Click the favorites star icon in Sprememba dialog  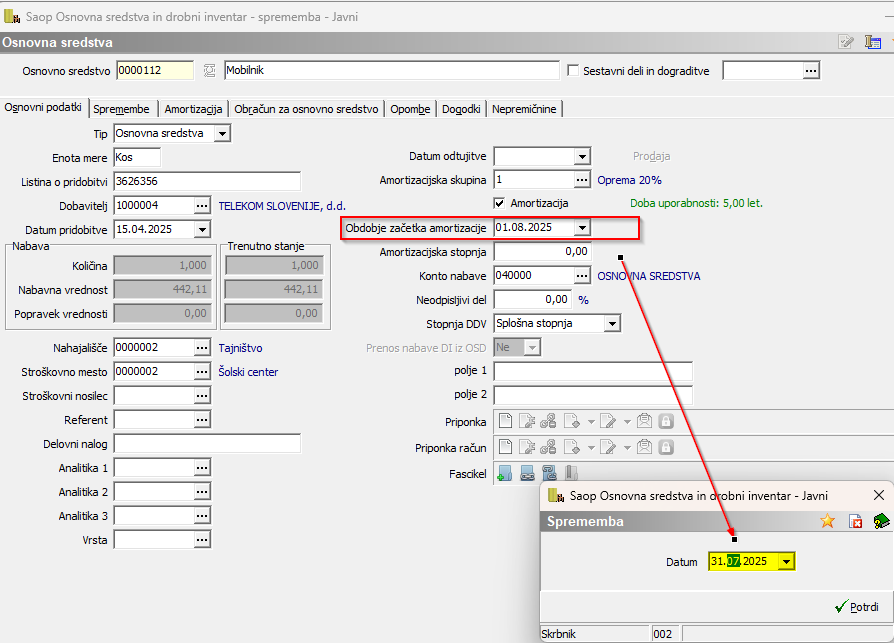827,521
